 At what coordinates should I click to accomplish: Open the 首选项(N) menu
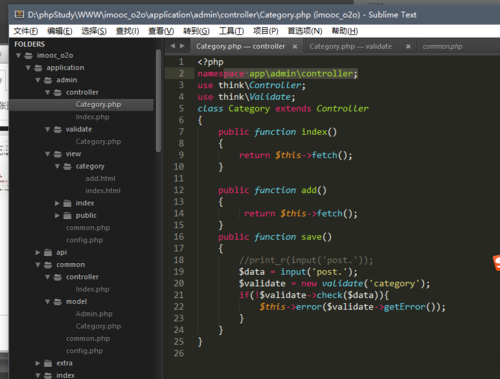click(305, 31)
